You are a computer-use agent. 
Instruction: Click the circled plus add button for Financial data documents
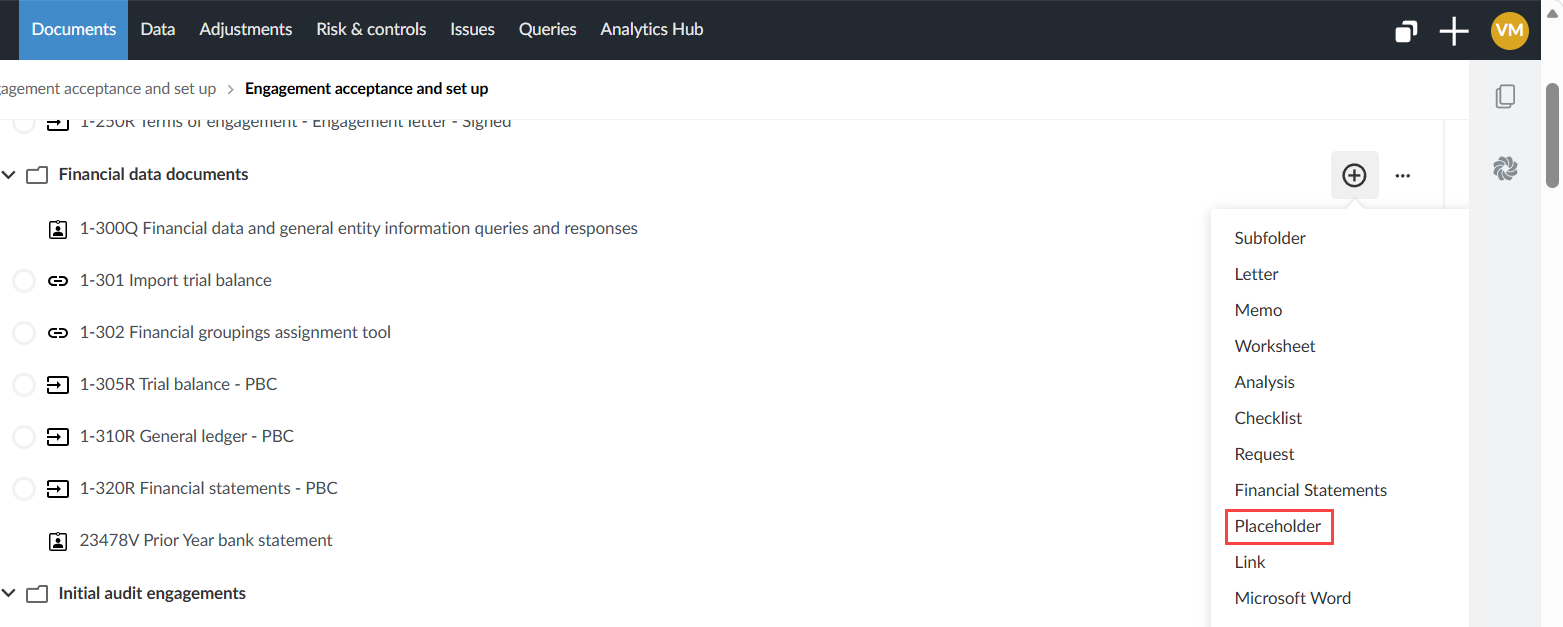(x=1354, y=175)
